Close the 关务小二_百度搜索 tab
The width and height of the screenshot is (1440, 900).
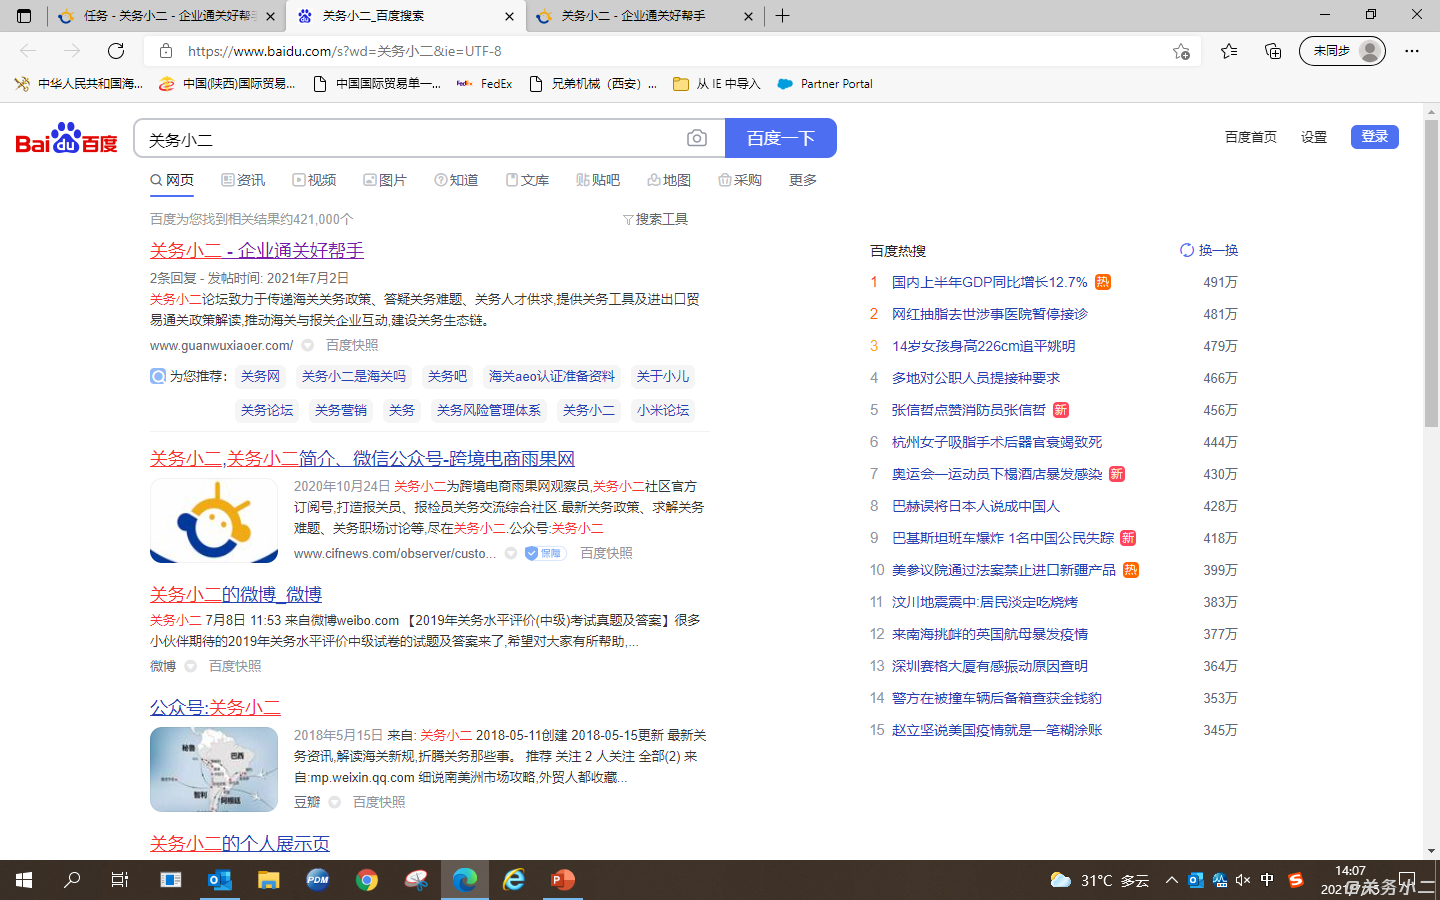[x=509, y=16]
